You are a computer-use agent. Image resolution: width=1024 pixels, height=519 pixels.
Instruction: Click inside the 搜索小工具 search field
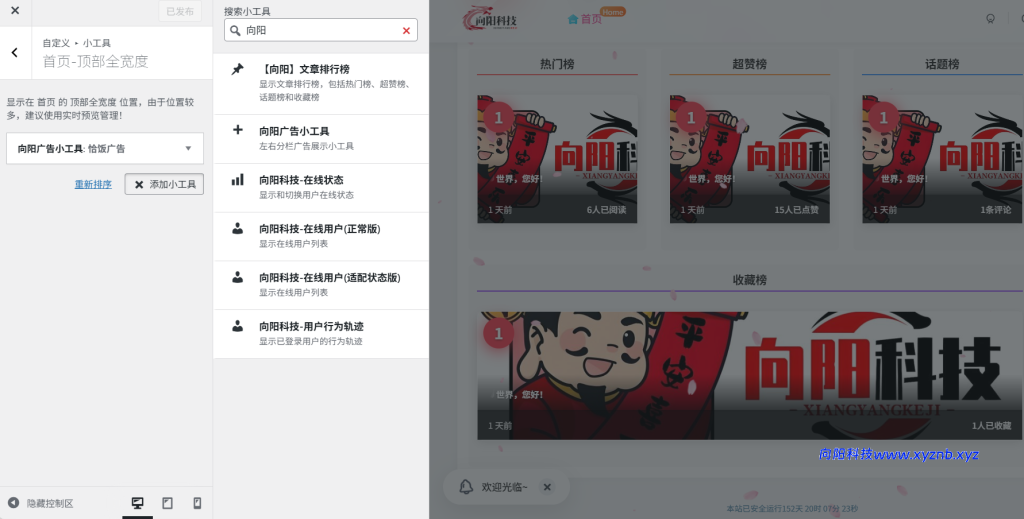321,30
